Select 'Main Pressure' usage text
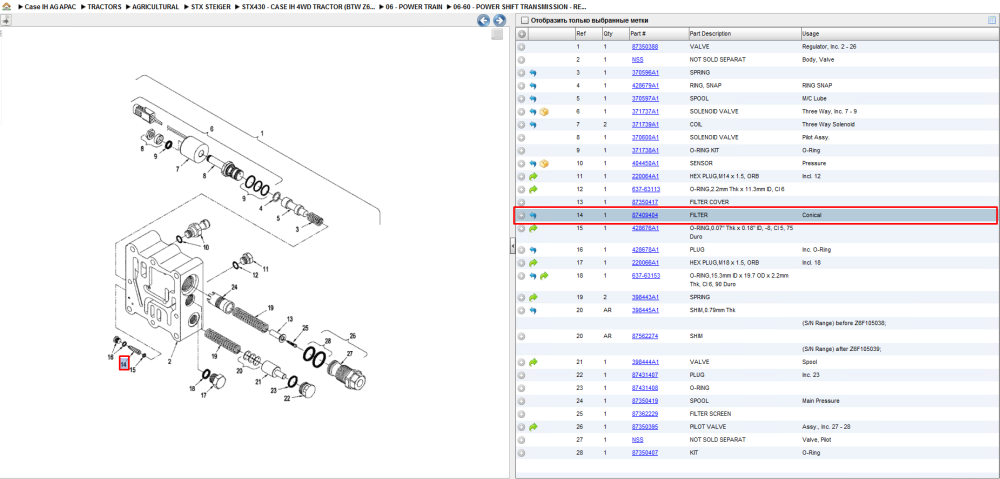Image resolution: width=1000 pixels, height=479 pixels. (820, 401)
